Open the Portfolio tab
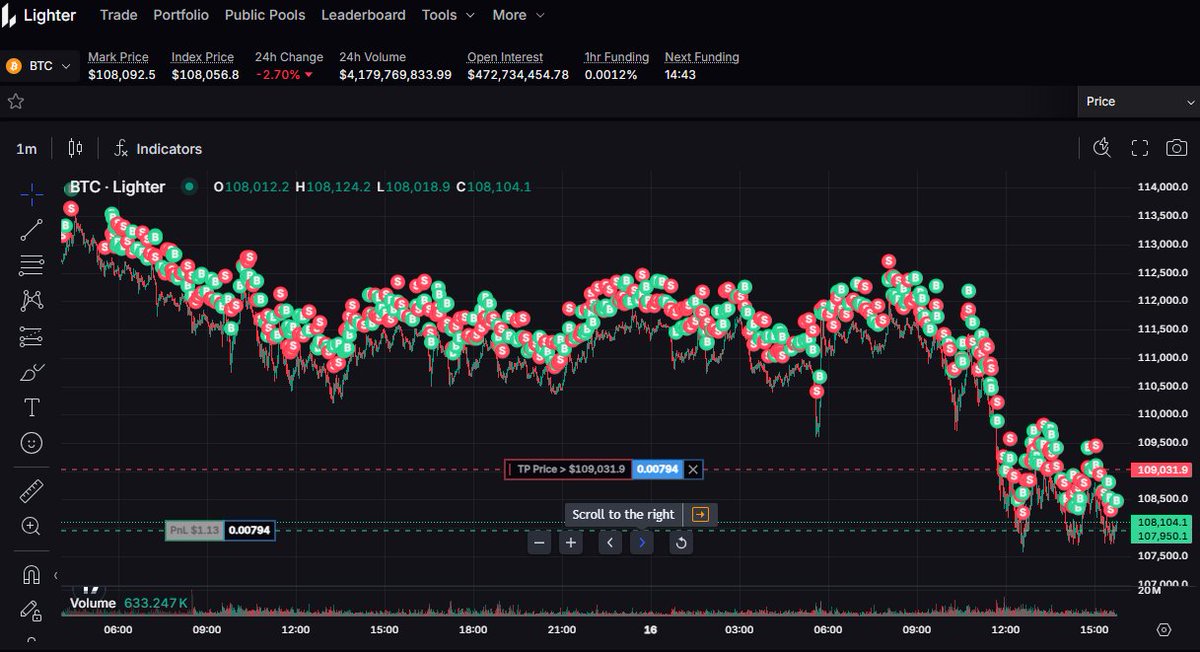Viewport: 1200px width, 652px height. tap(181, 15)
